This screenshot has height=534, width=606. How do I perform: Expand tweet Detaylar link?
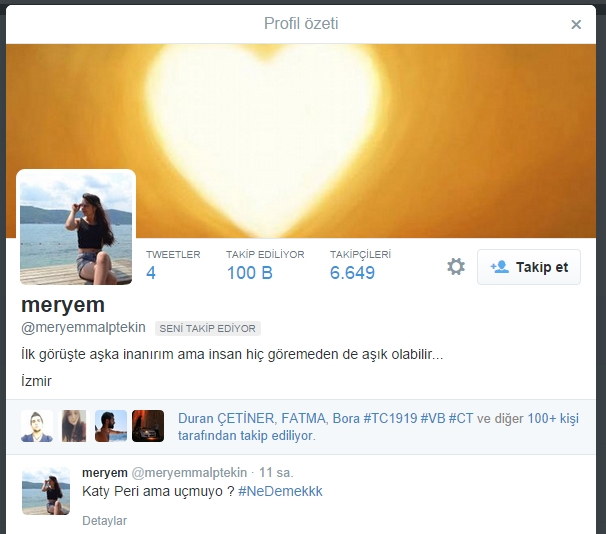[x=104, y=521]
